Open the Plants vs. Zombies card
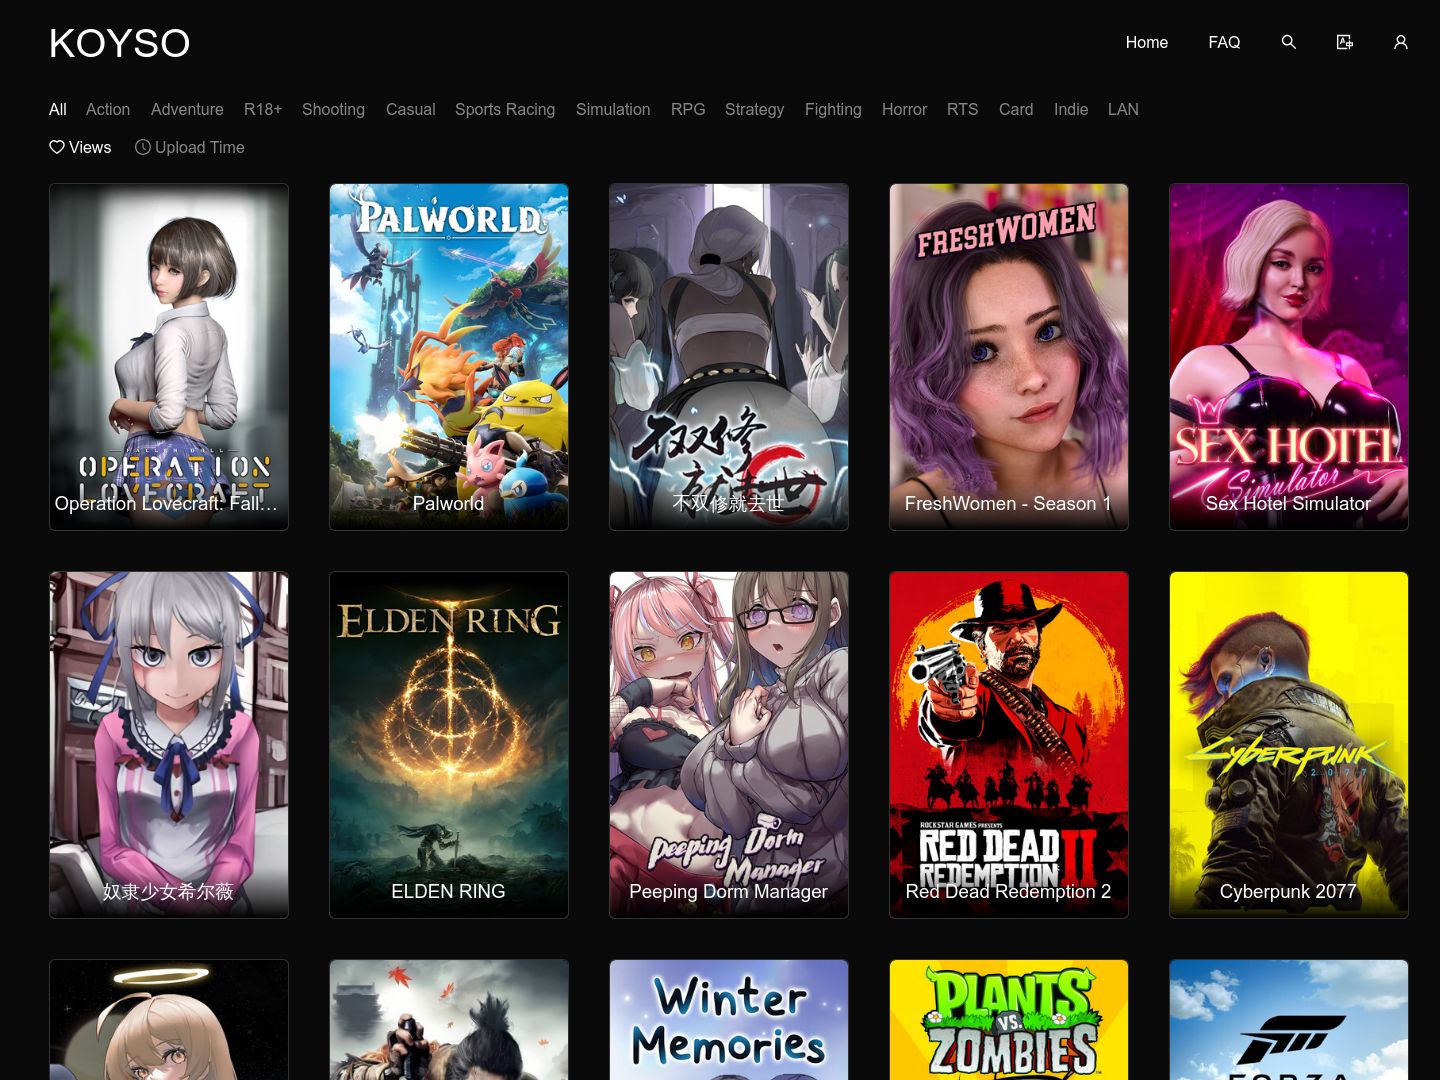Image resolution: width=1440 pixels, height=1080 pixels. 1009,1020
